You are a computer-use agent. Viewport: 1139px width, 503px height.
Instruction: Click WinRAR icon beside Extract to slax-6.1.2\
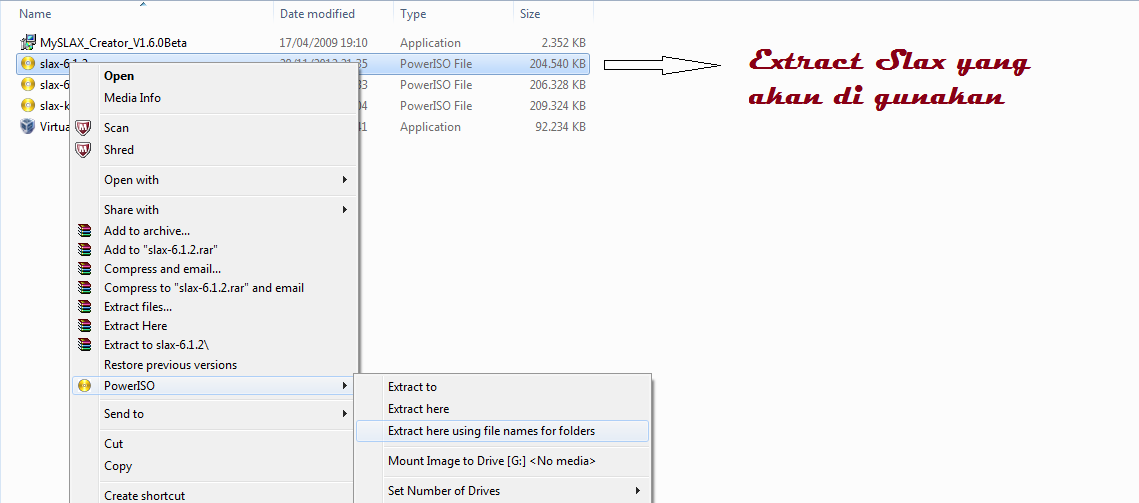click(85, 345)
